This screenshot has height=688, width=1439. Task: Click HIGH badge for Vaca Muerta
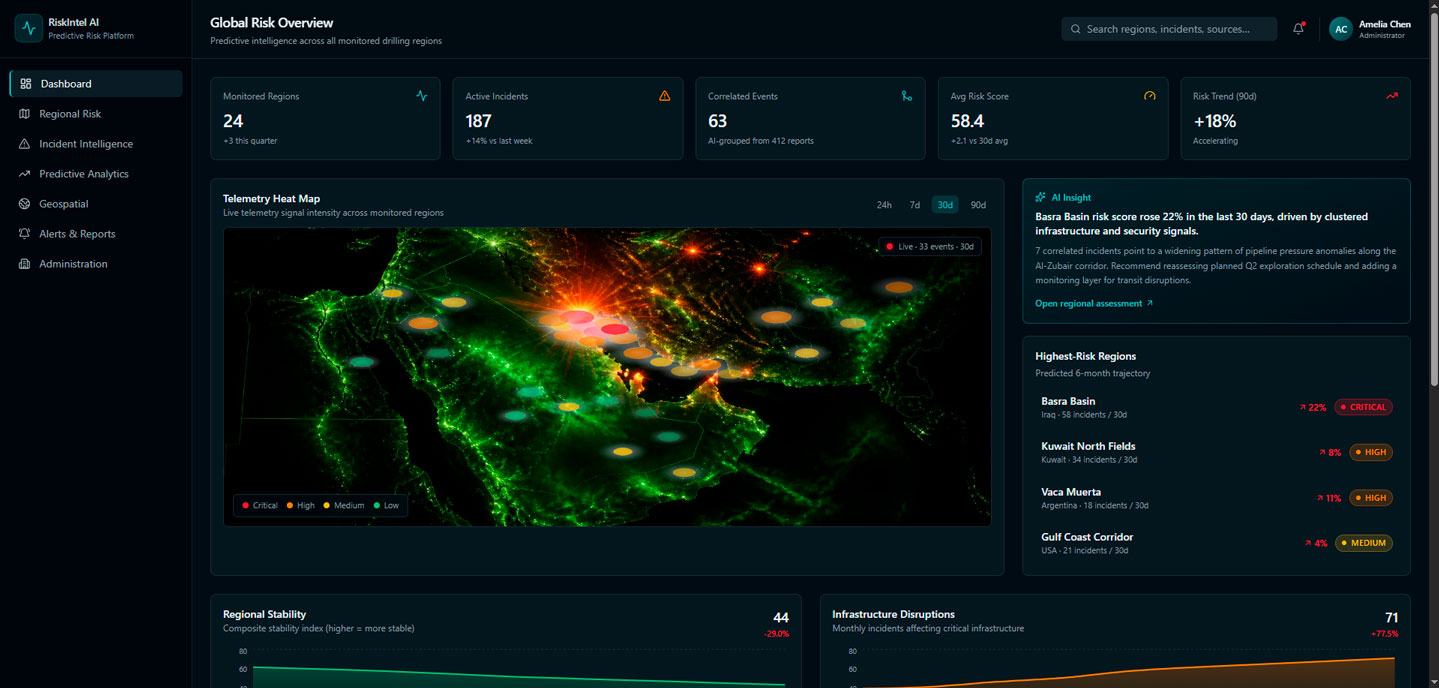1371,498
